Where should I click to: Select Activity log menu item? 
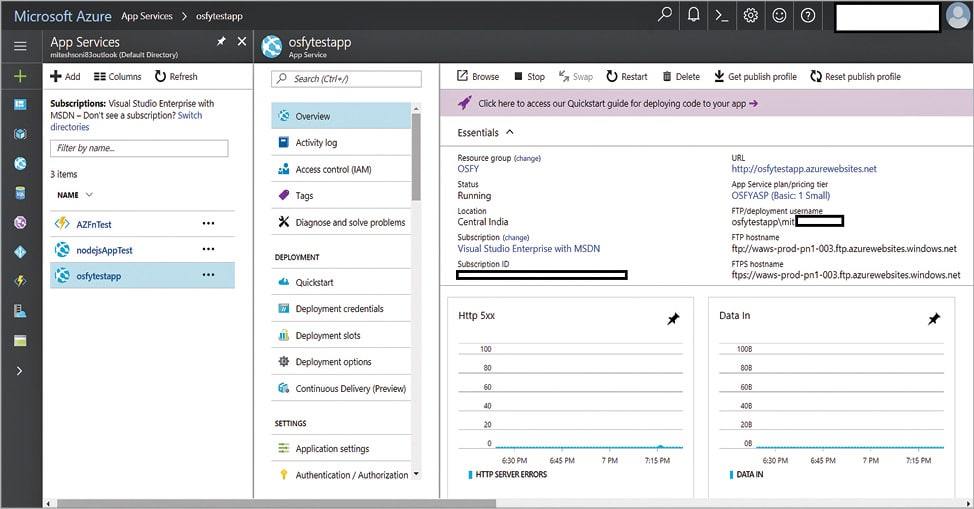pos(316,143)
